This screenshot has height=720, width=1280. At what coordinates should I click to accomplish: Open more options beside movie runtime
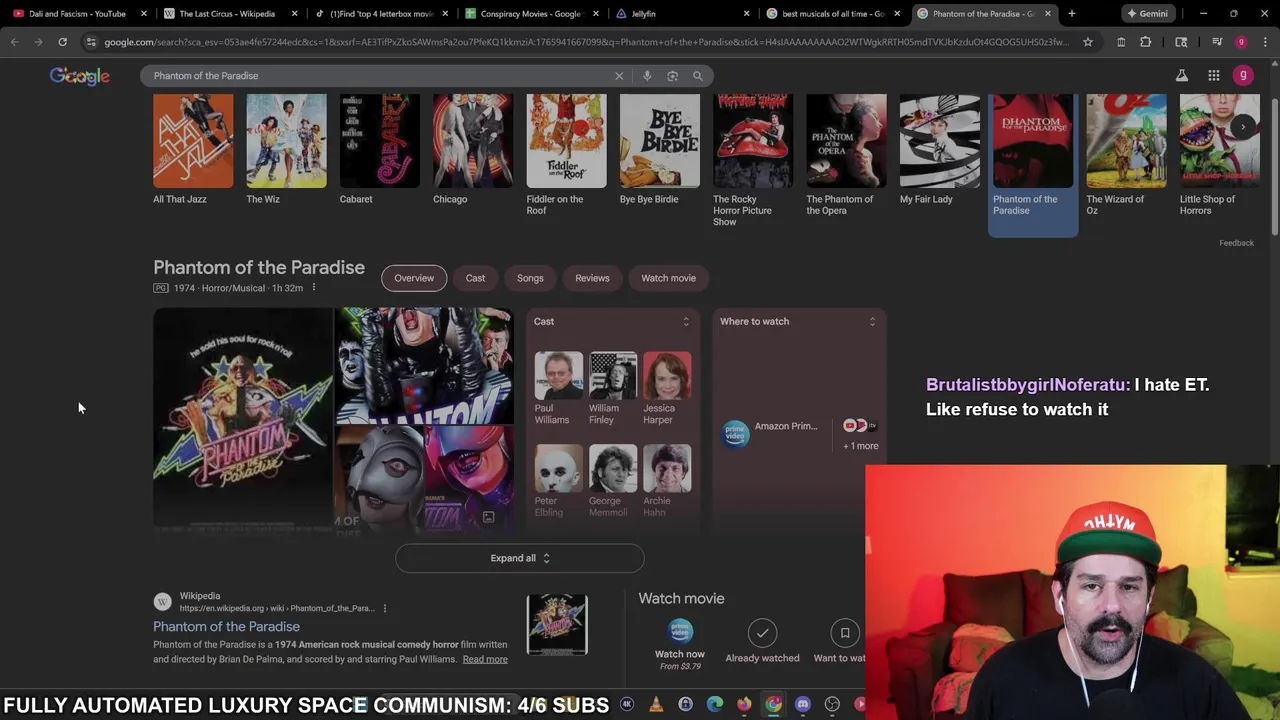(313, 288)
